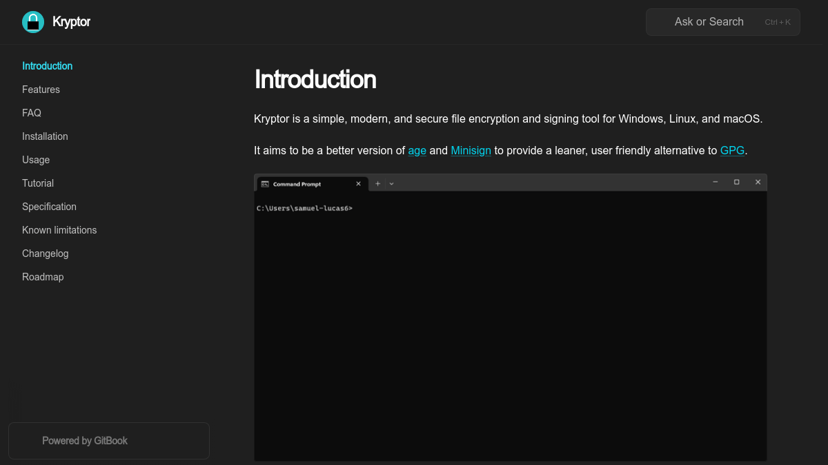This screenshot has width=828, height=465.
Task: Maximize the Command Prompt window
Action: coord(737,182)
